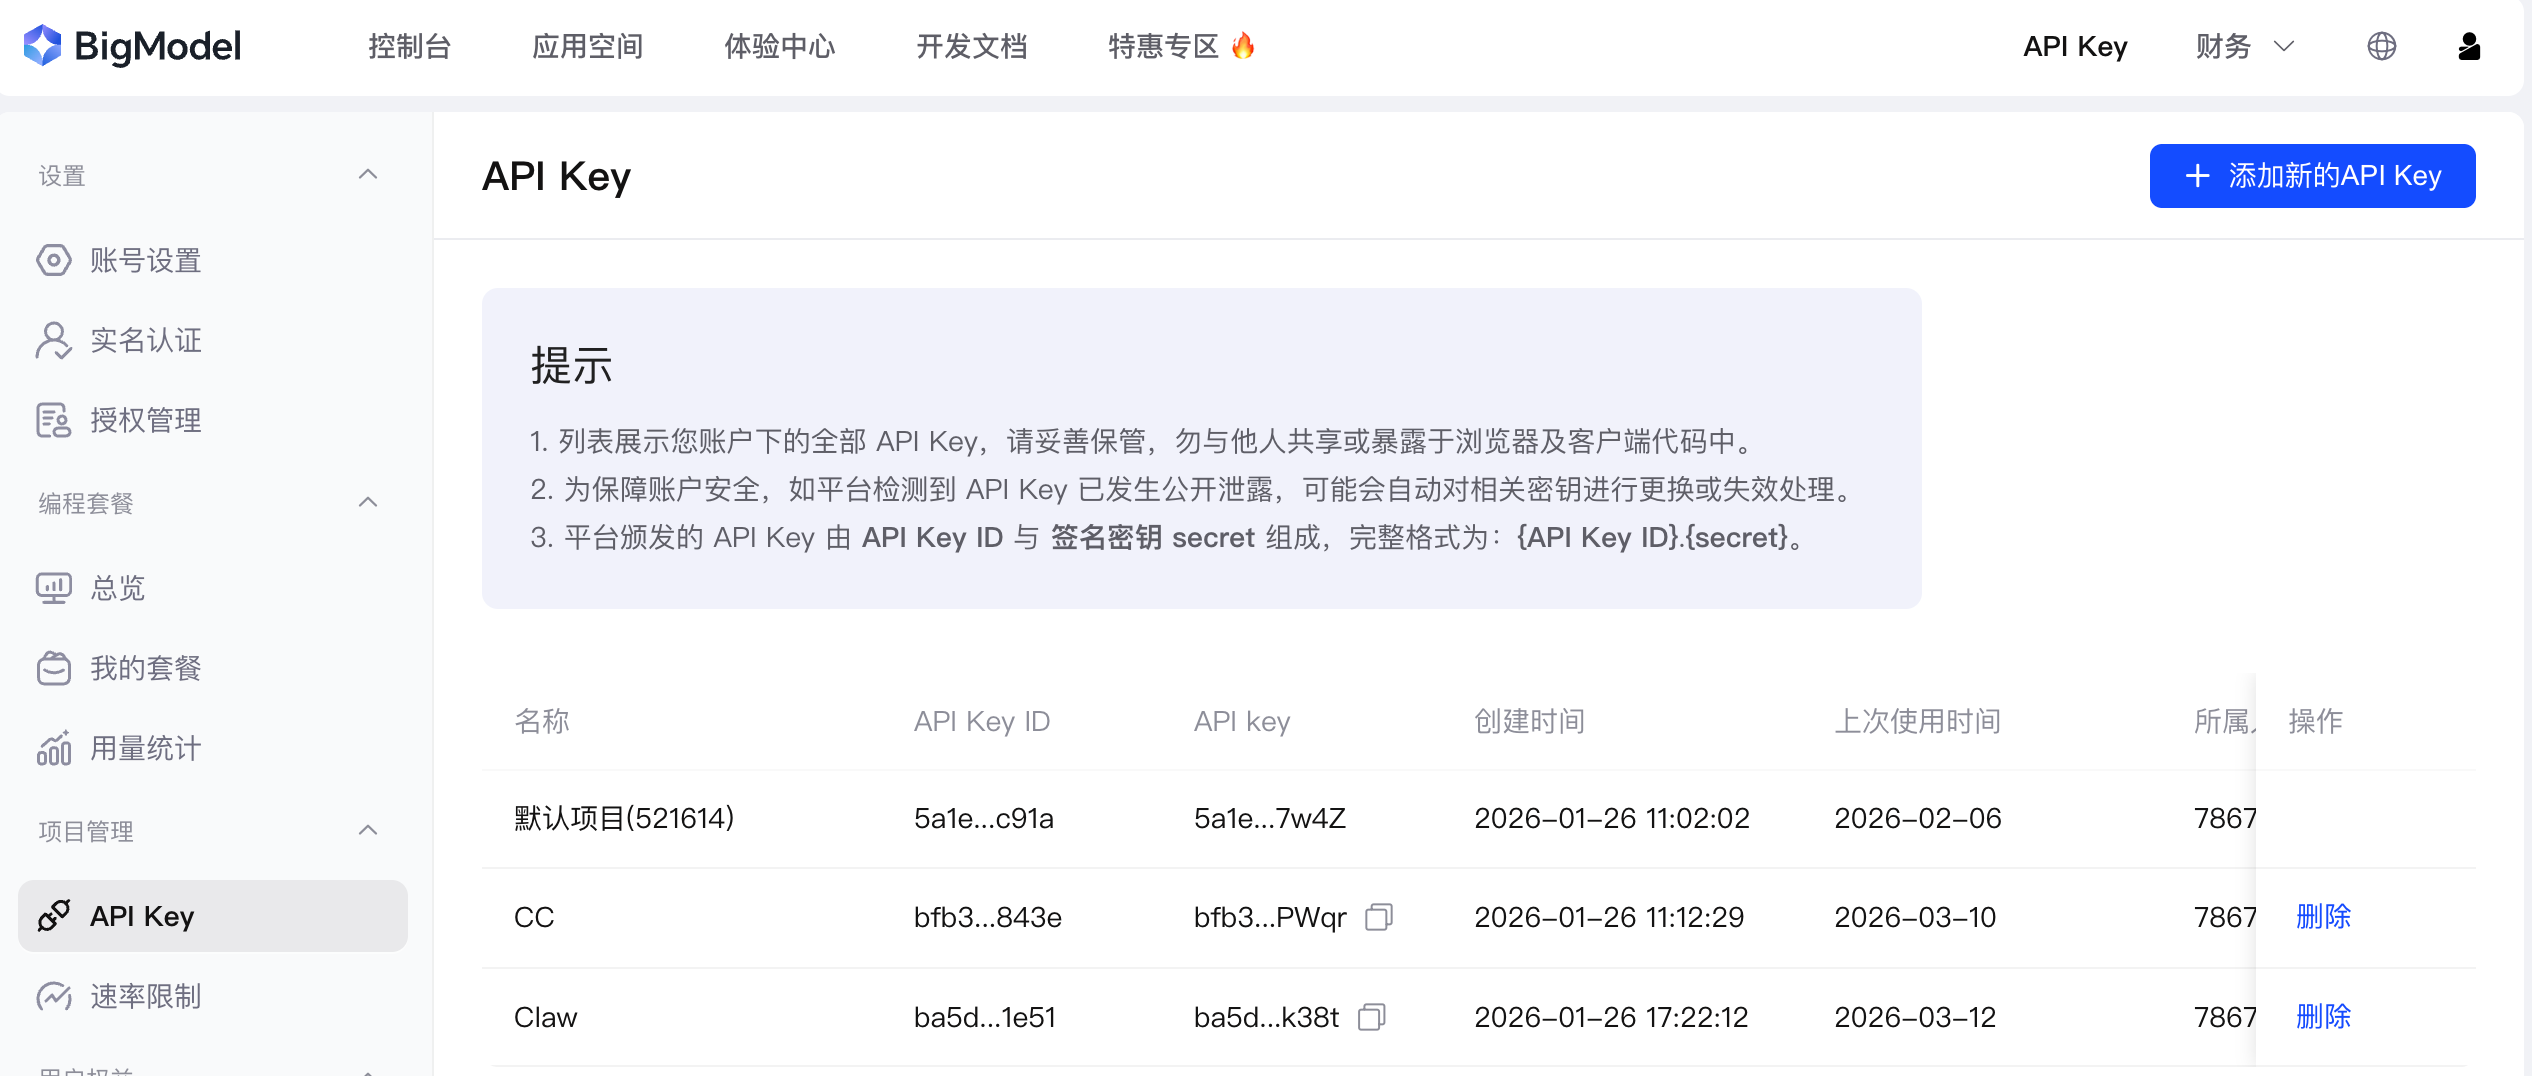Collapse the 编程套餐 sidebar section

coord(368,502)
